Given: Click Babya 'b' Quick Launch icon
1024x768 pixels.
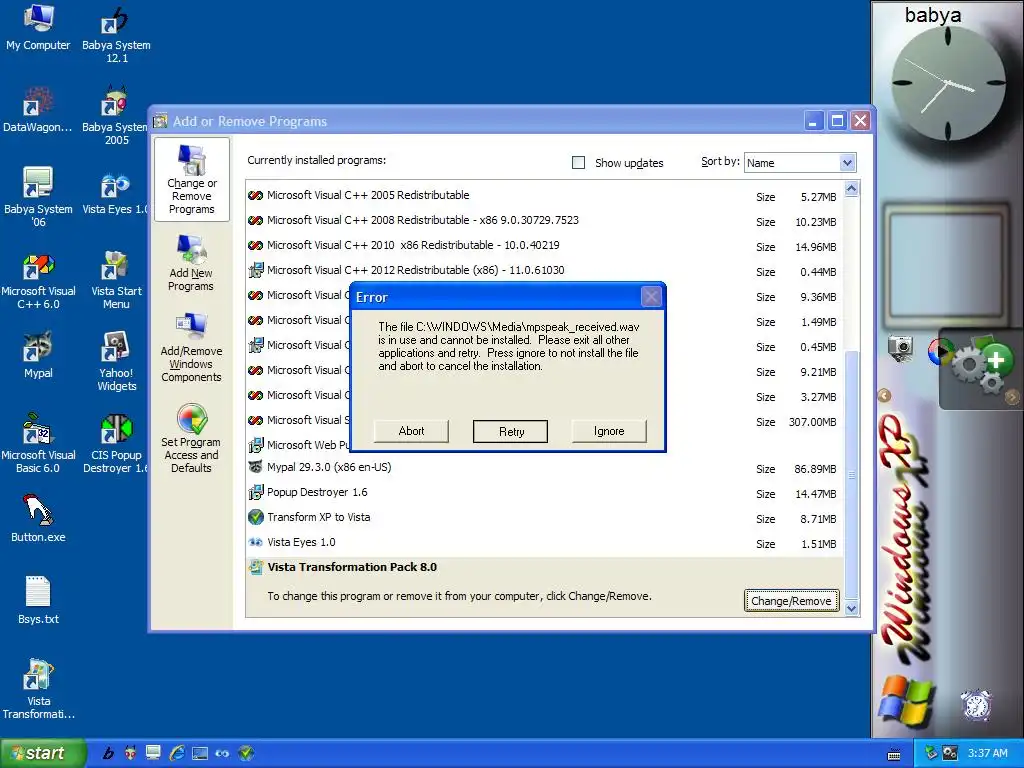Looking at the screenshot, I should click(x=108, y=753).
